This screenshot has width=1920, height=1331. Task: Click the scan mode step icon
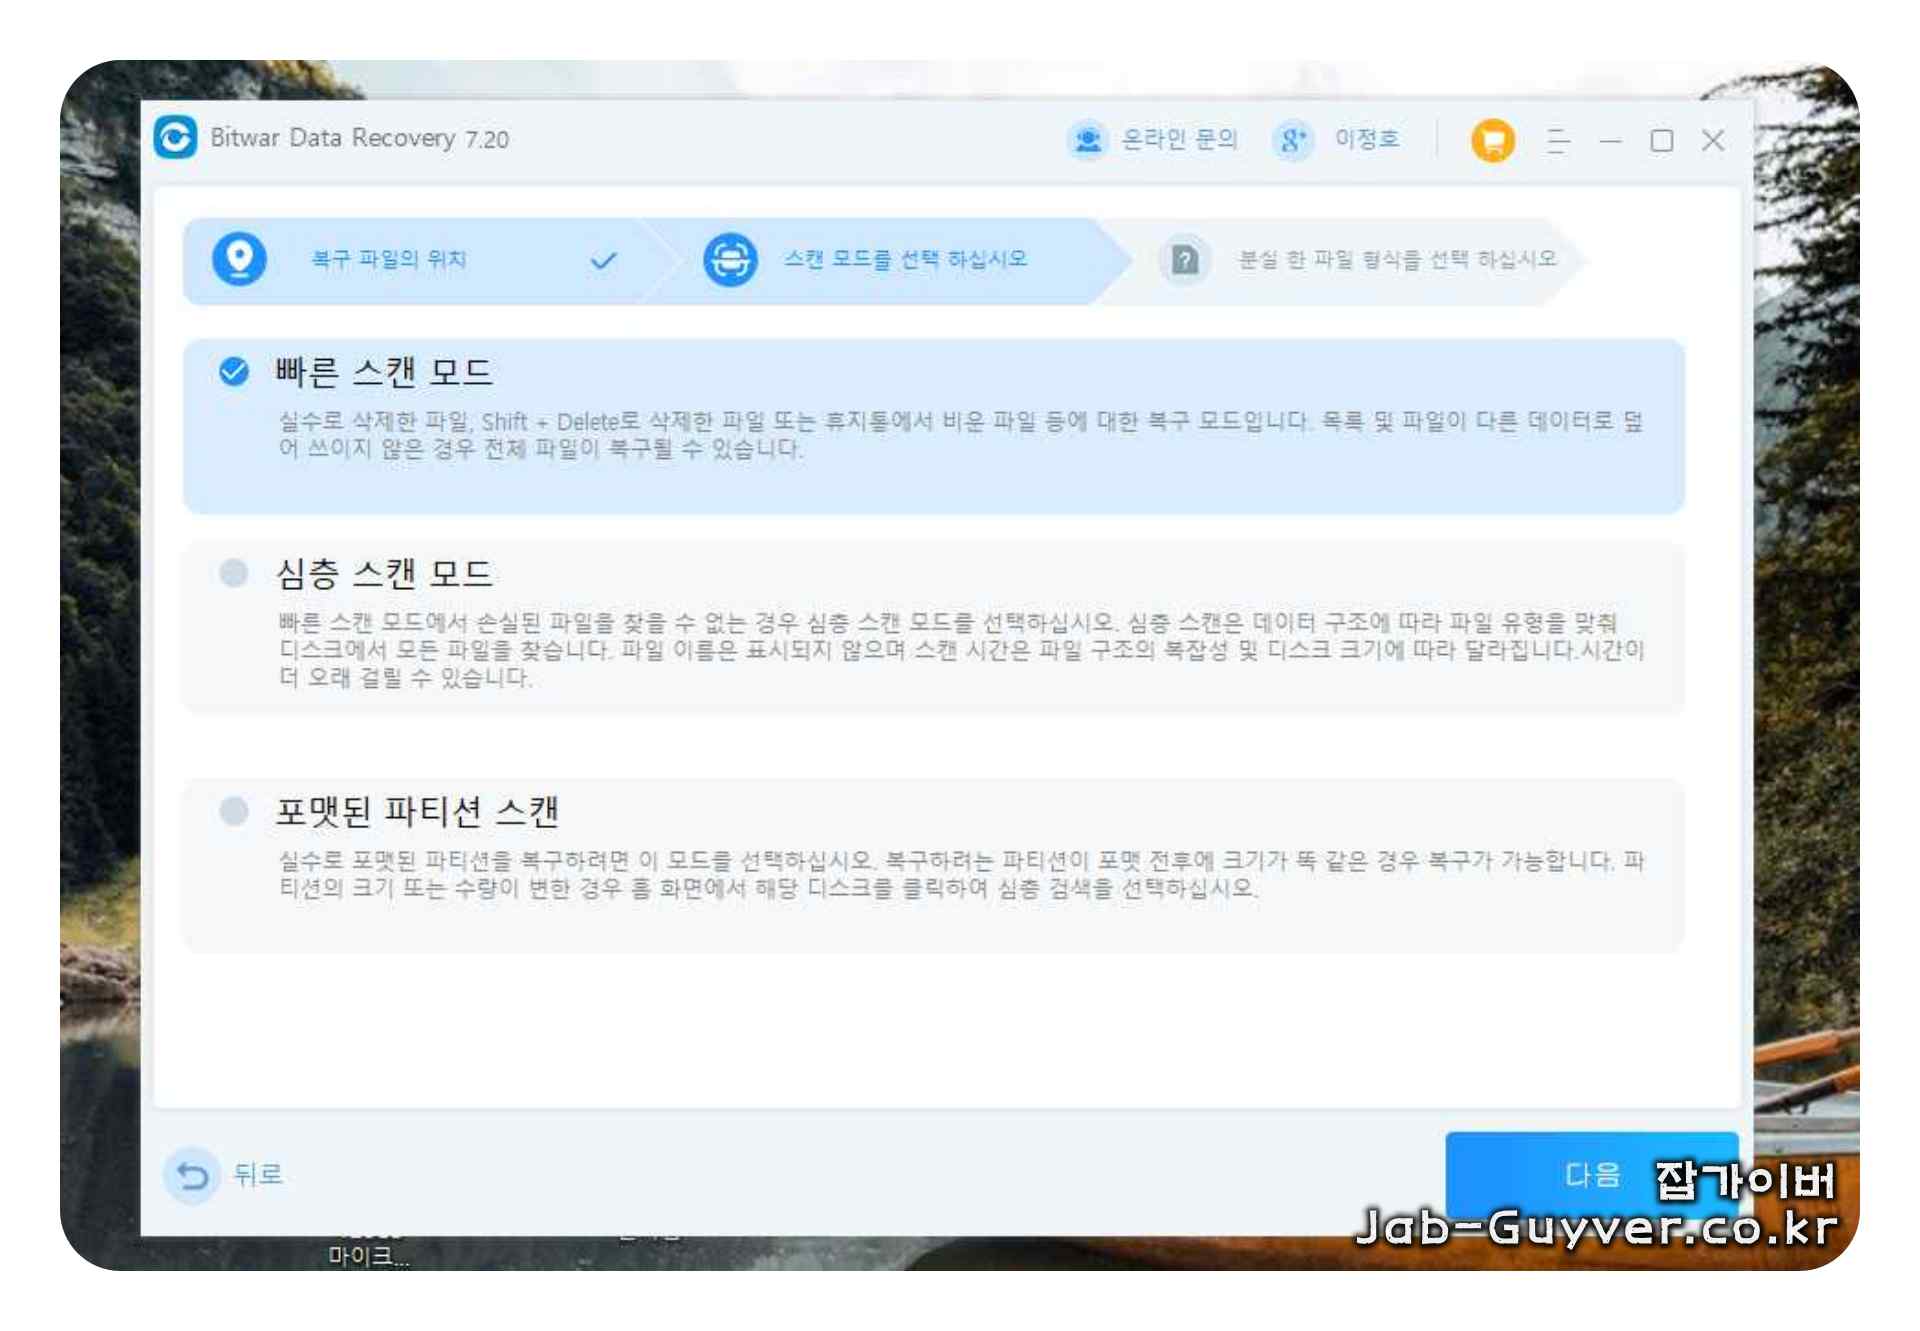(x=730, y=260)
